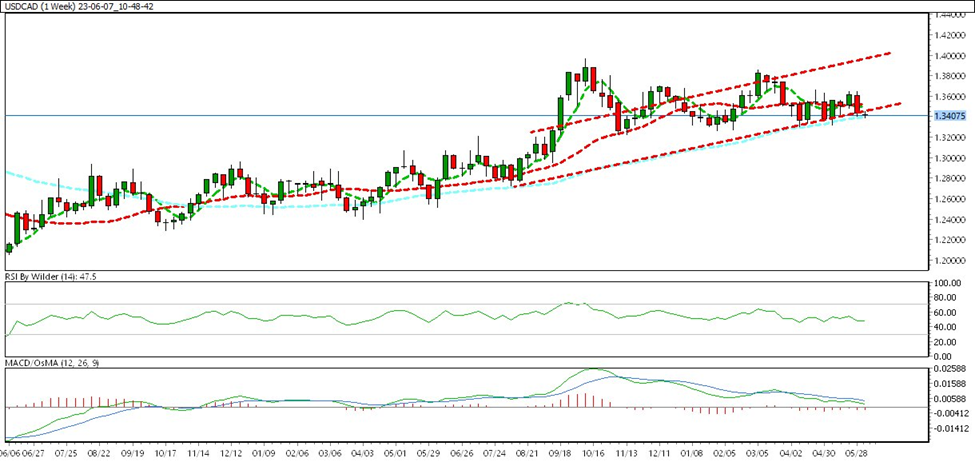Viewport: 975px width, 474px height.
Task: Select the 12/12 date label
Action: click(x=233, y=452)
